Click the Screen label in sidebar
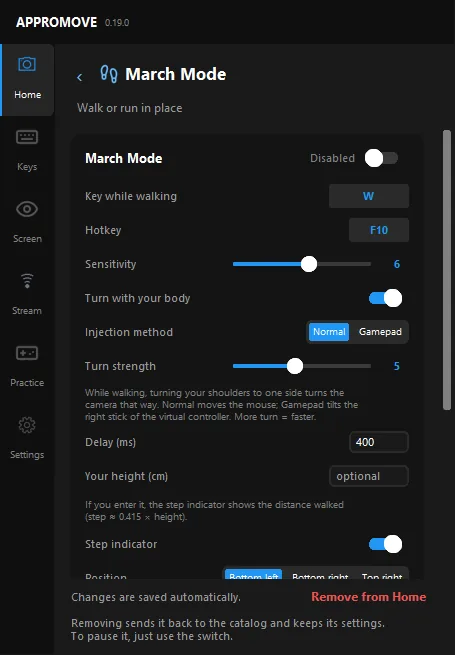This screenshot has height=655, width=455. [x=27, y=239]
